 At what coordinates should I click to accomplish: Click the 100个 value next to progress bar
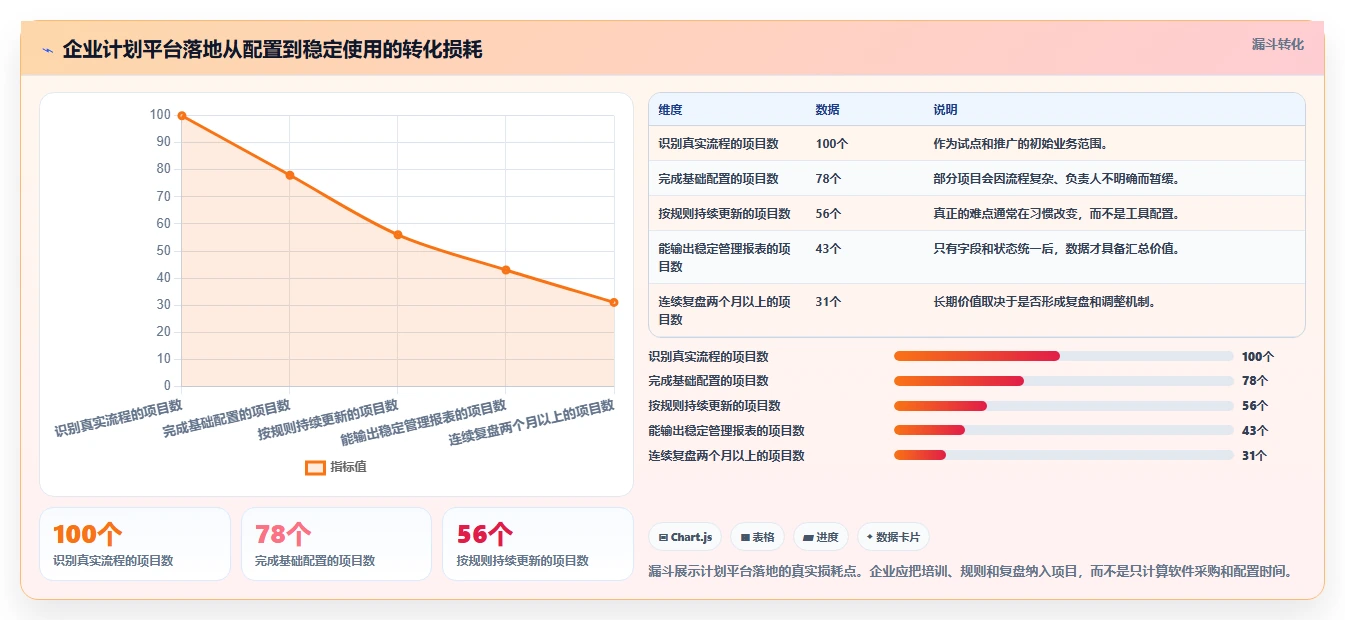pyautogui.click(x=1258, y=356)
